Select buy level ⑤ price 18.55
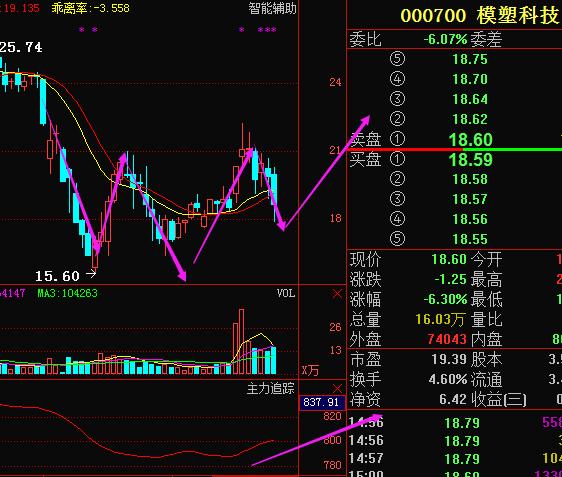 coord(470,239)
